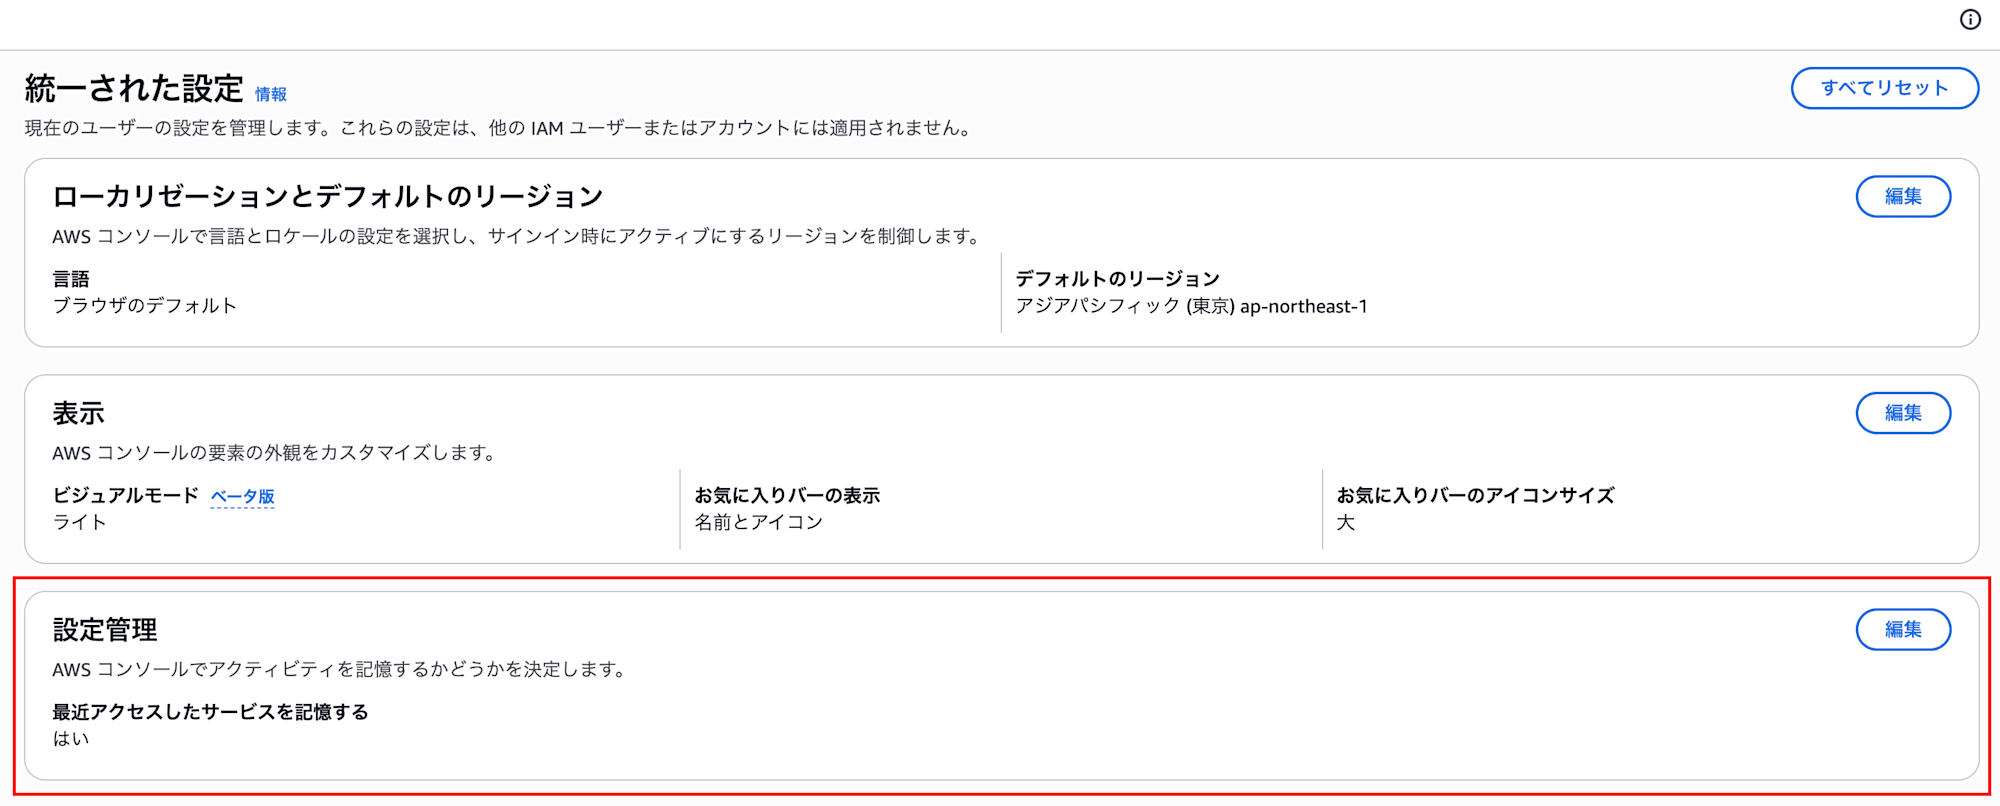Screen dimensions: 2000x806
Task: Click the ブラウザのデフォルト language value
Action: (144, 306)
